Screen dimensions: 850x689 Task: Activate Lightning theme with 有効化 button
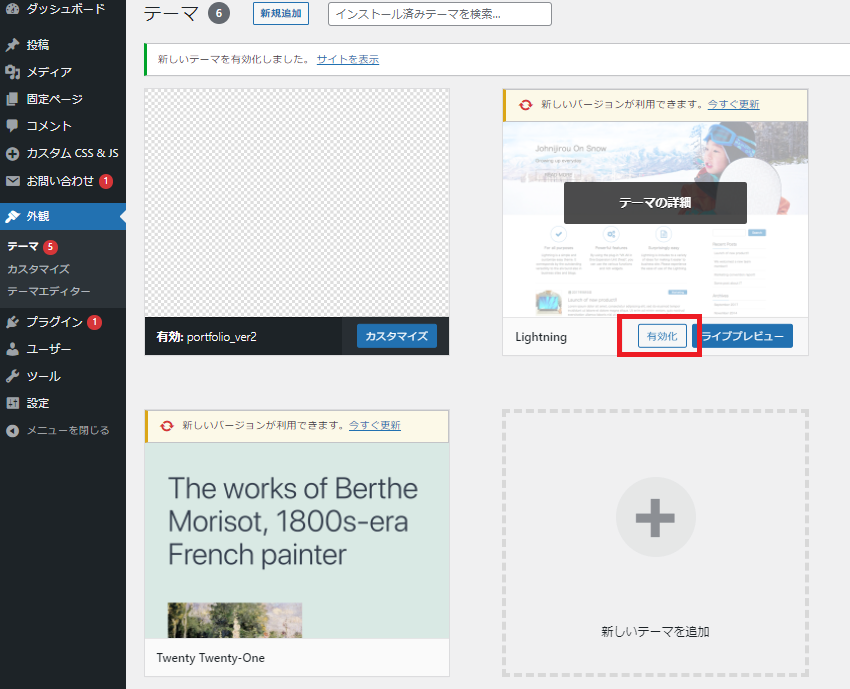pos(662,337)
